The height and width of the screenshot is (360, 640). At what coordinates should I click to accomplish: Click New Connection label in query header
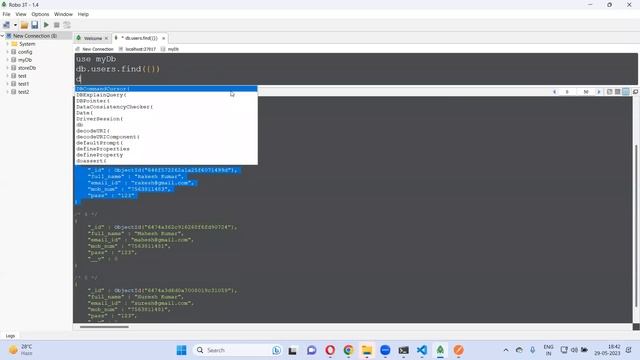point(98,49)
